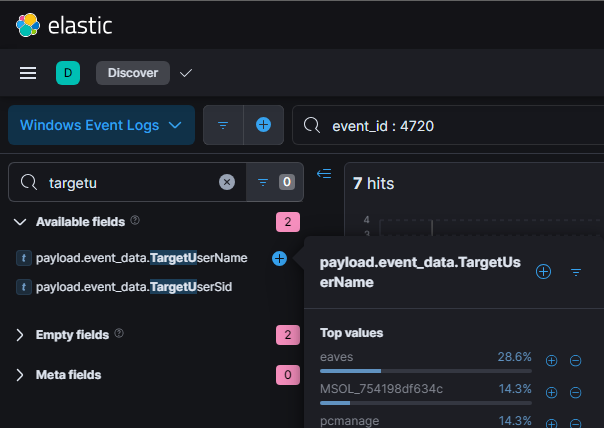Open Windows Event Logs data view dropdown
This screenshot has width=604, height=428.
(101, 125)
